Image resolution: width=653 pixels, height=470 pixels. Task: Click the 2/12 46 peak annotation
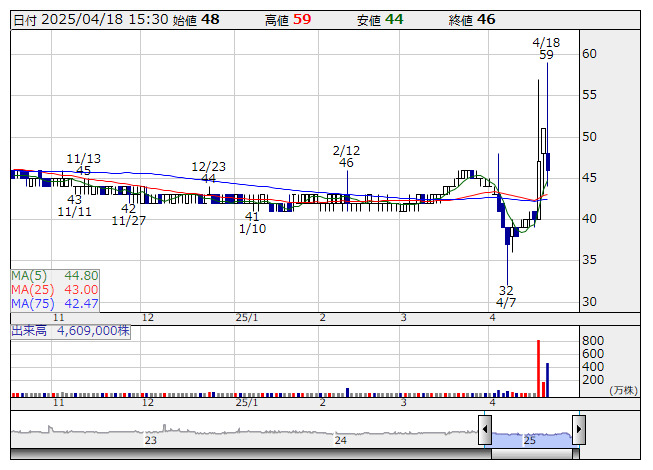(346, 157)
